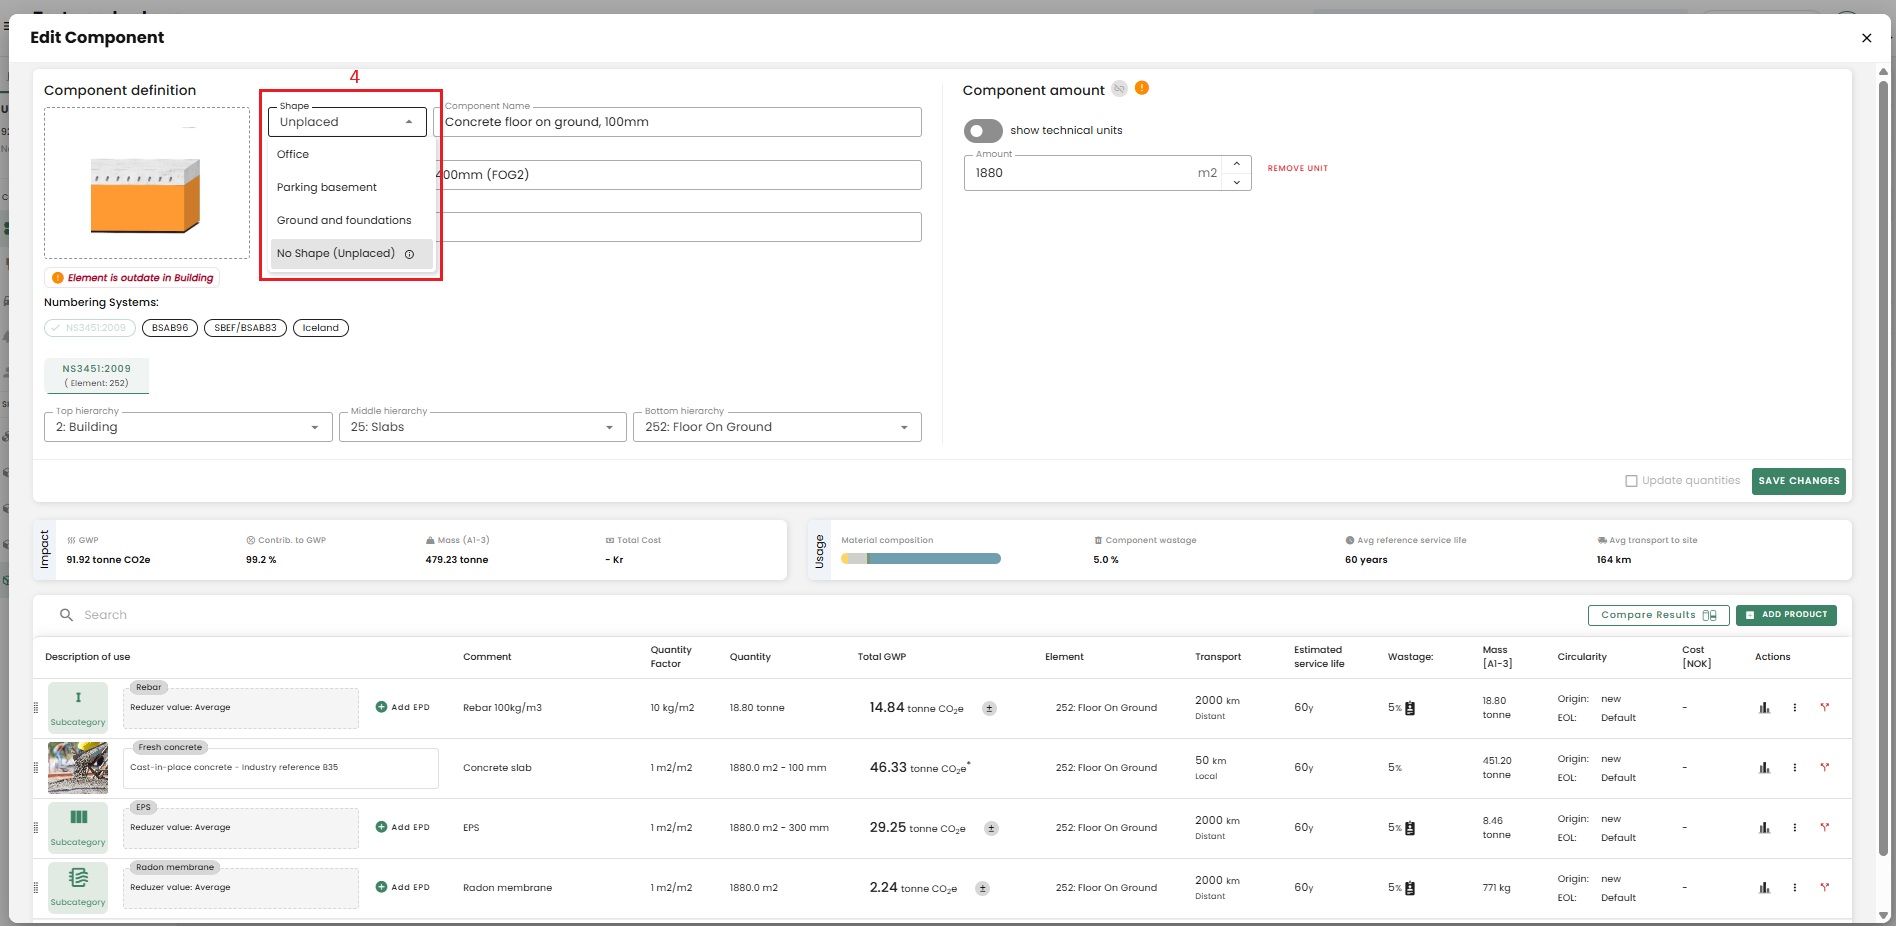Click the SAVE CHANGES button
1896x926 pixels.
tap(1798, 481)
